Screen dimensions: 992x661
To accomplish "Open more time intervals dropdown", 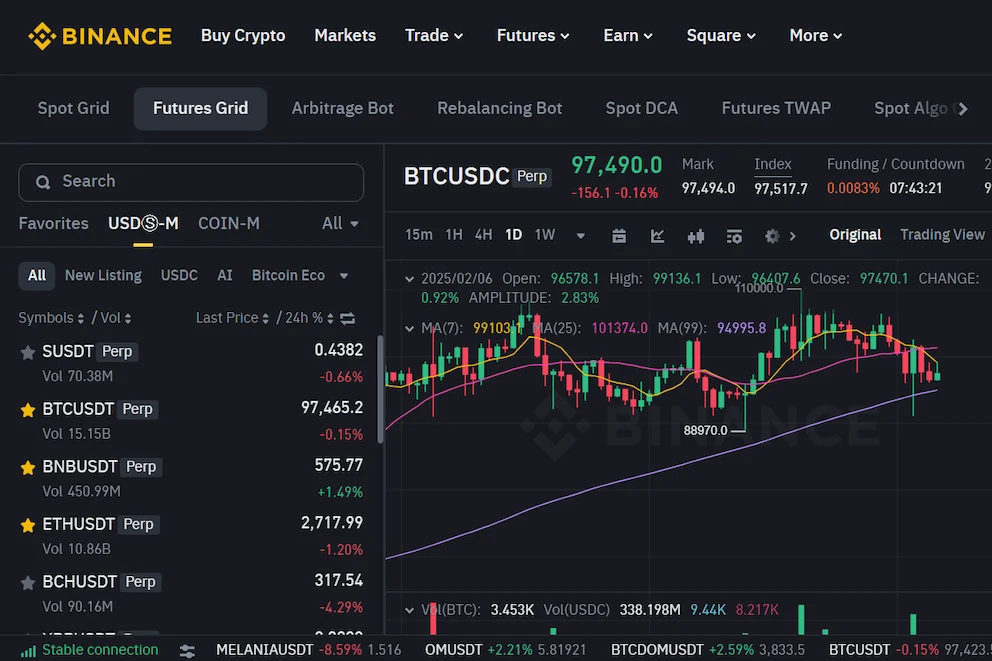I will (581, 236).
